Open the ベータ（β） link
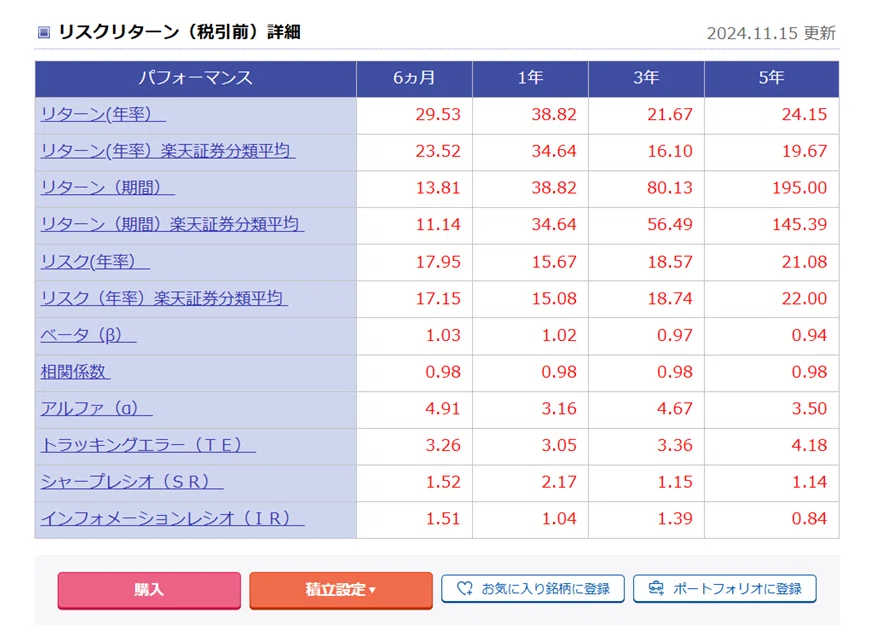882x643 pixels. [88, 335]
